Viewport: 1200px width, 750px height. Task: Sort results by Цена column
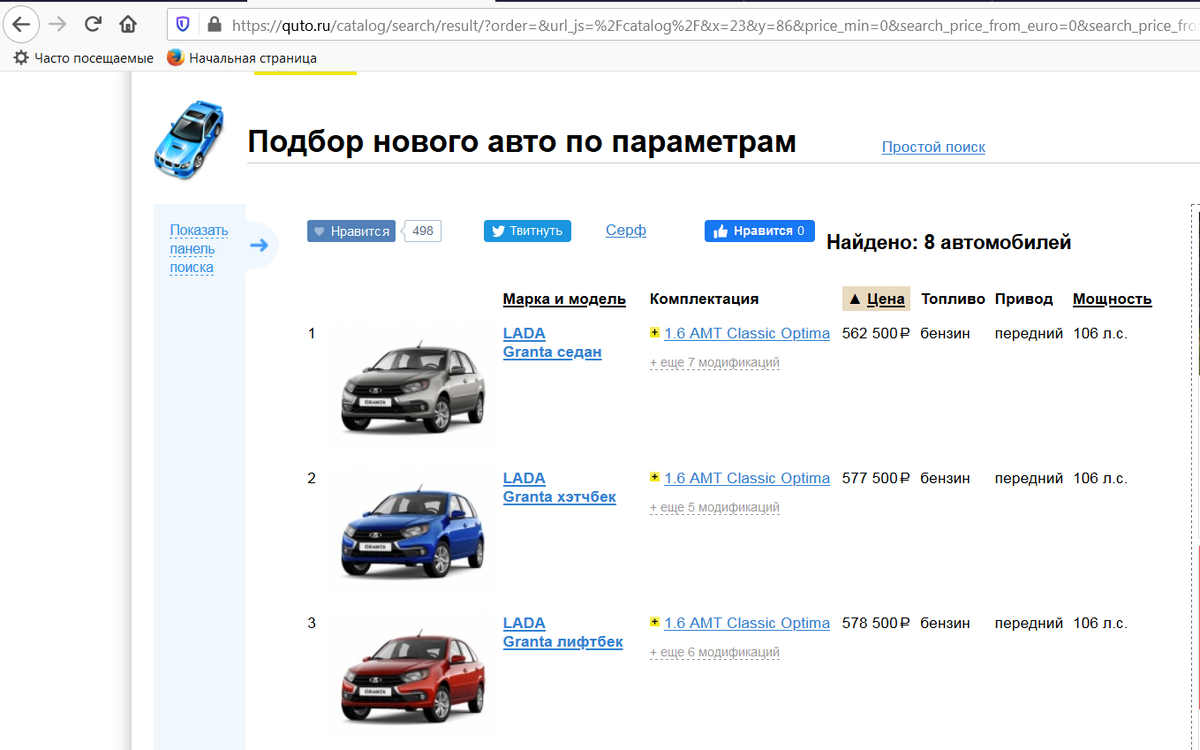[877, 299]
